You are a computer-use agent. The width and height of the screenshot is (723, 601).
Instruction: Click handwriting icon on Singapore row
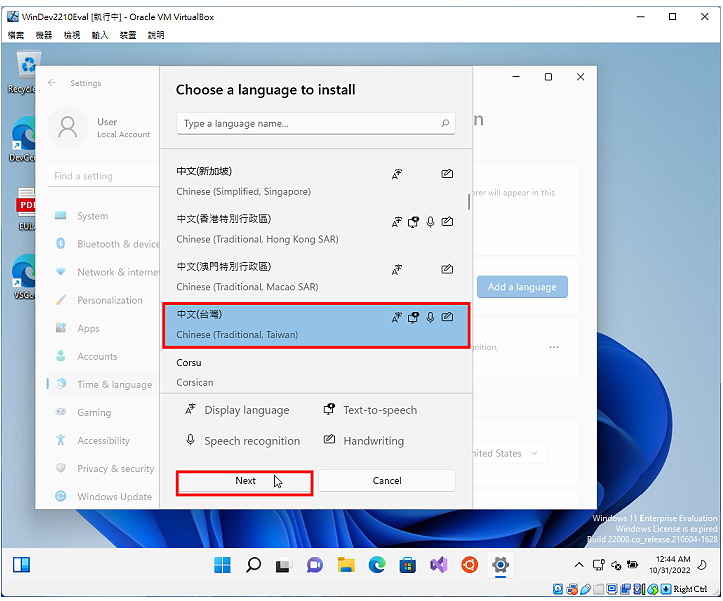pyautogui.click(x=447, y=174)
